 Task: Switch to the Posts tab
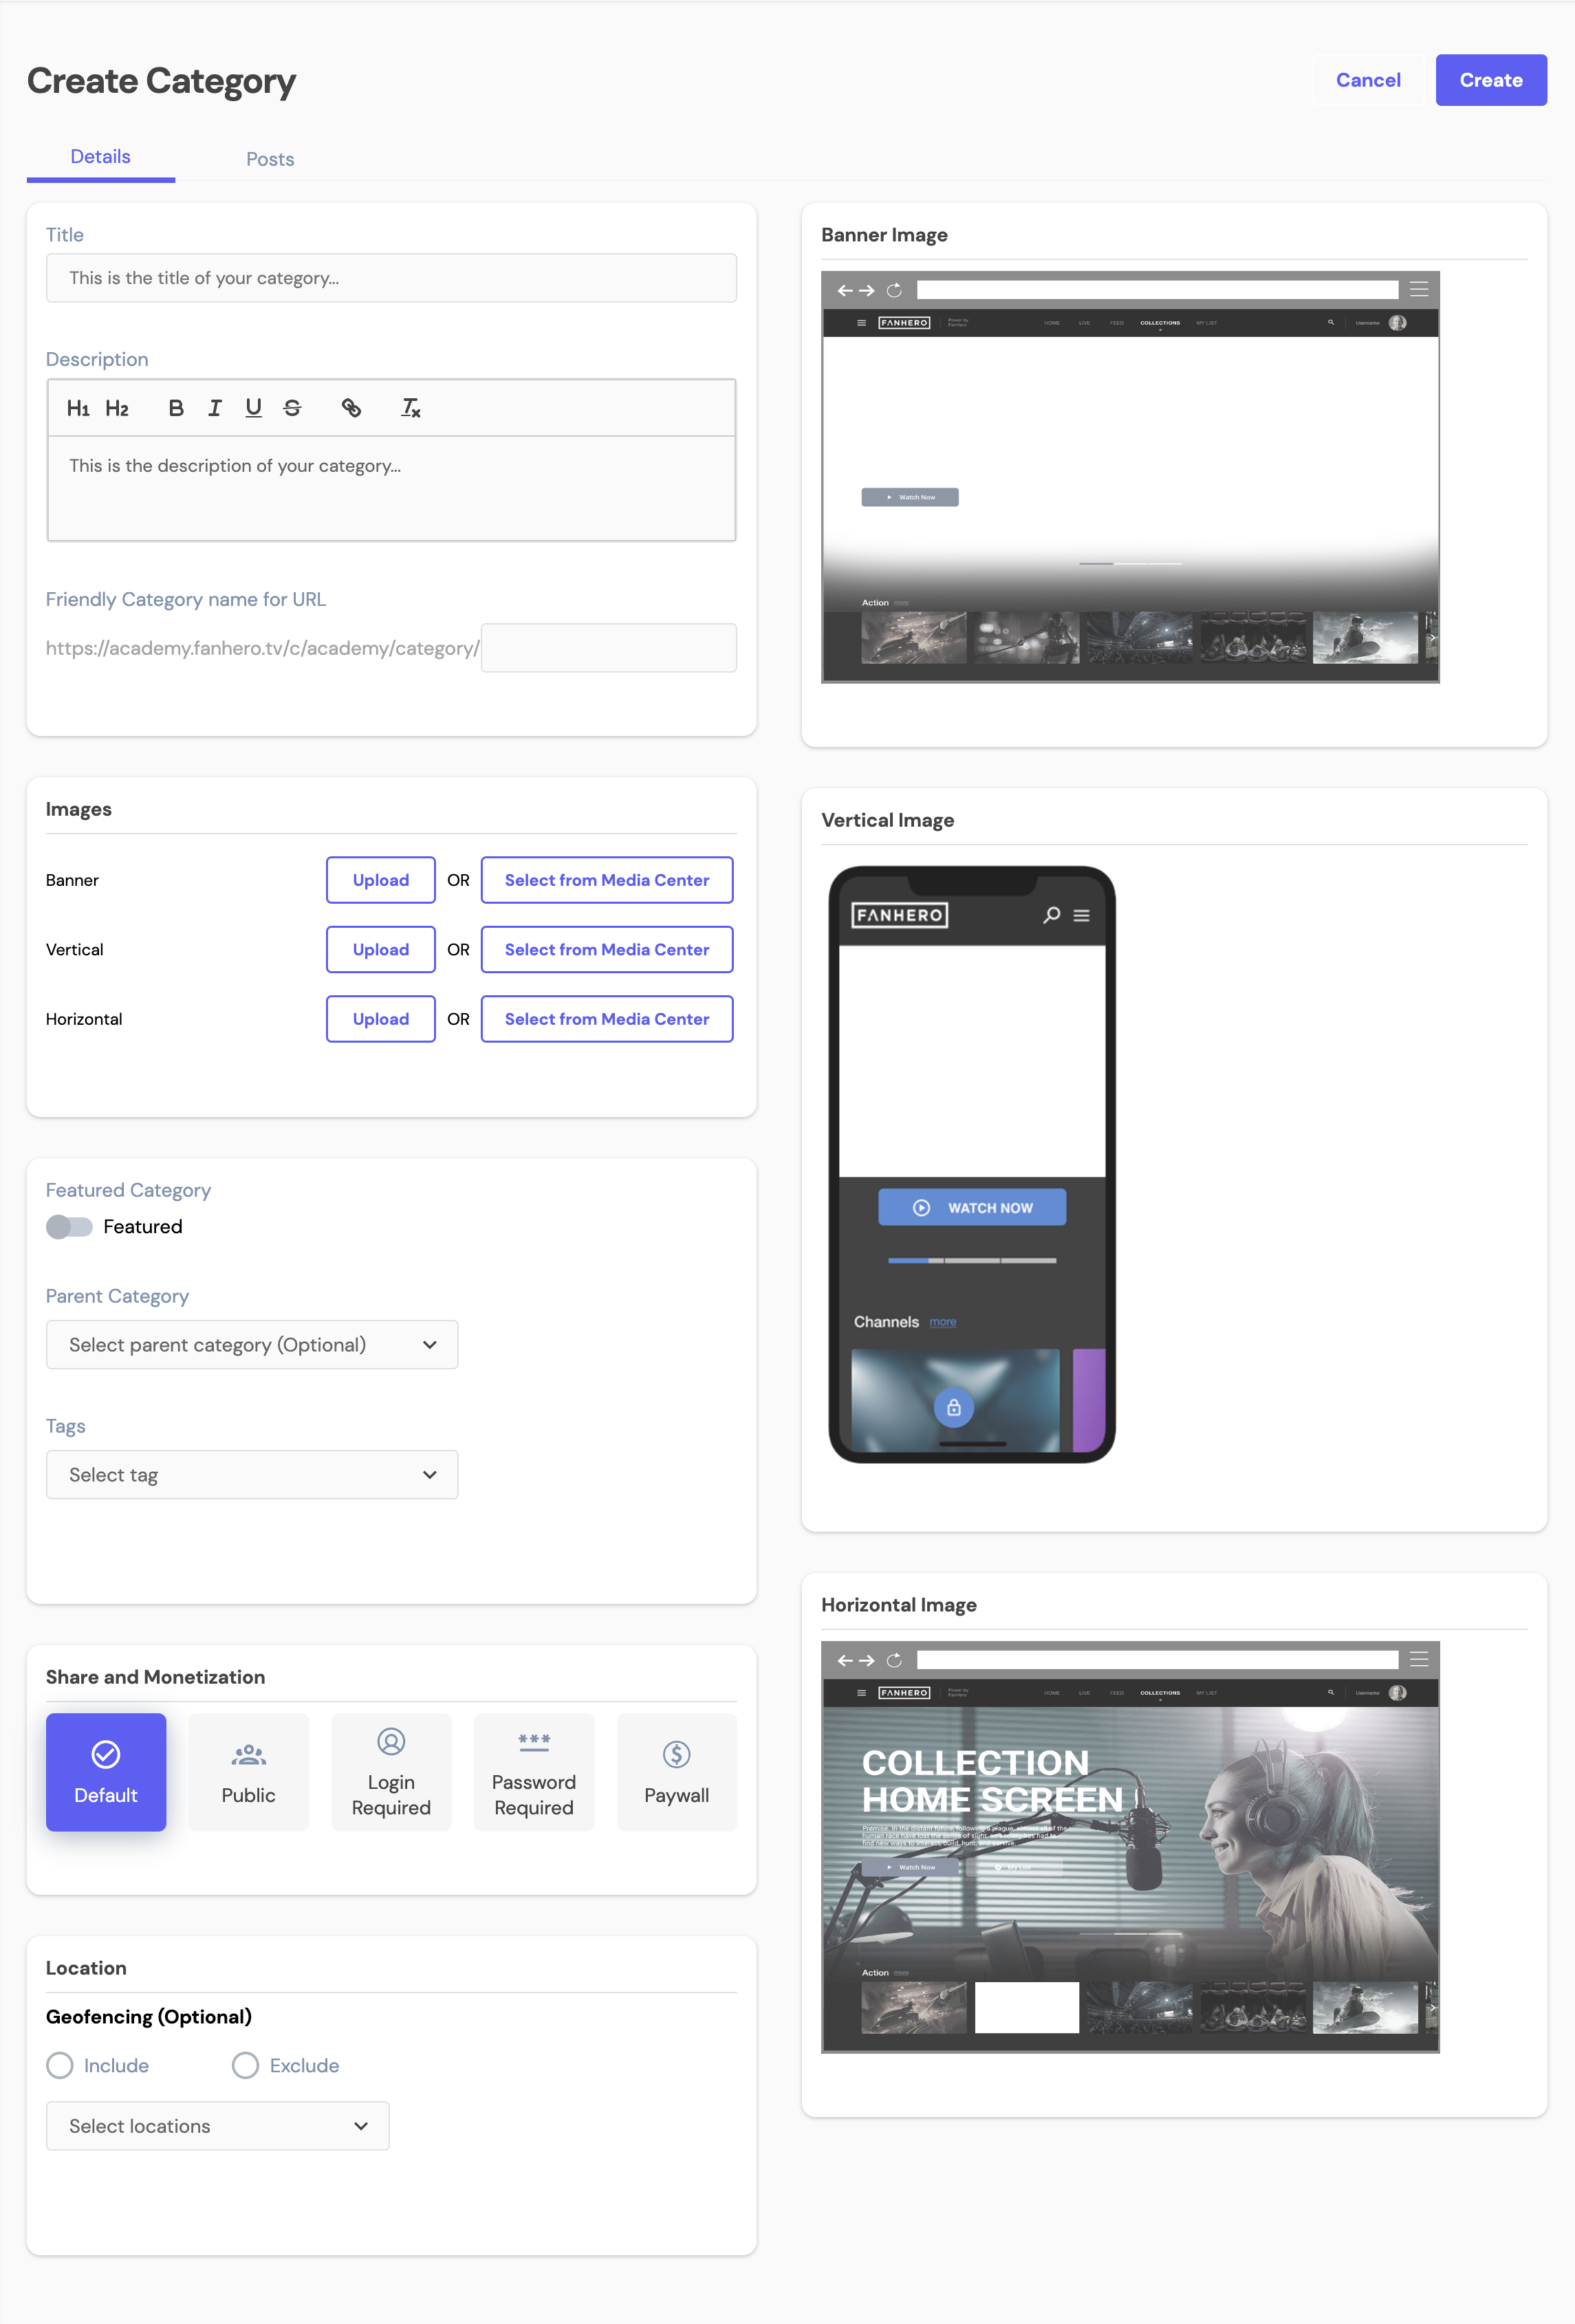(x=270, y=159)
